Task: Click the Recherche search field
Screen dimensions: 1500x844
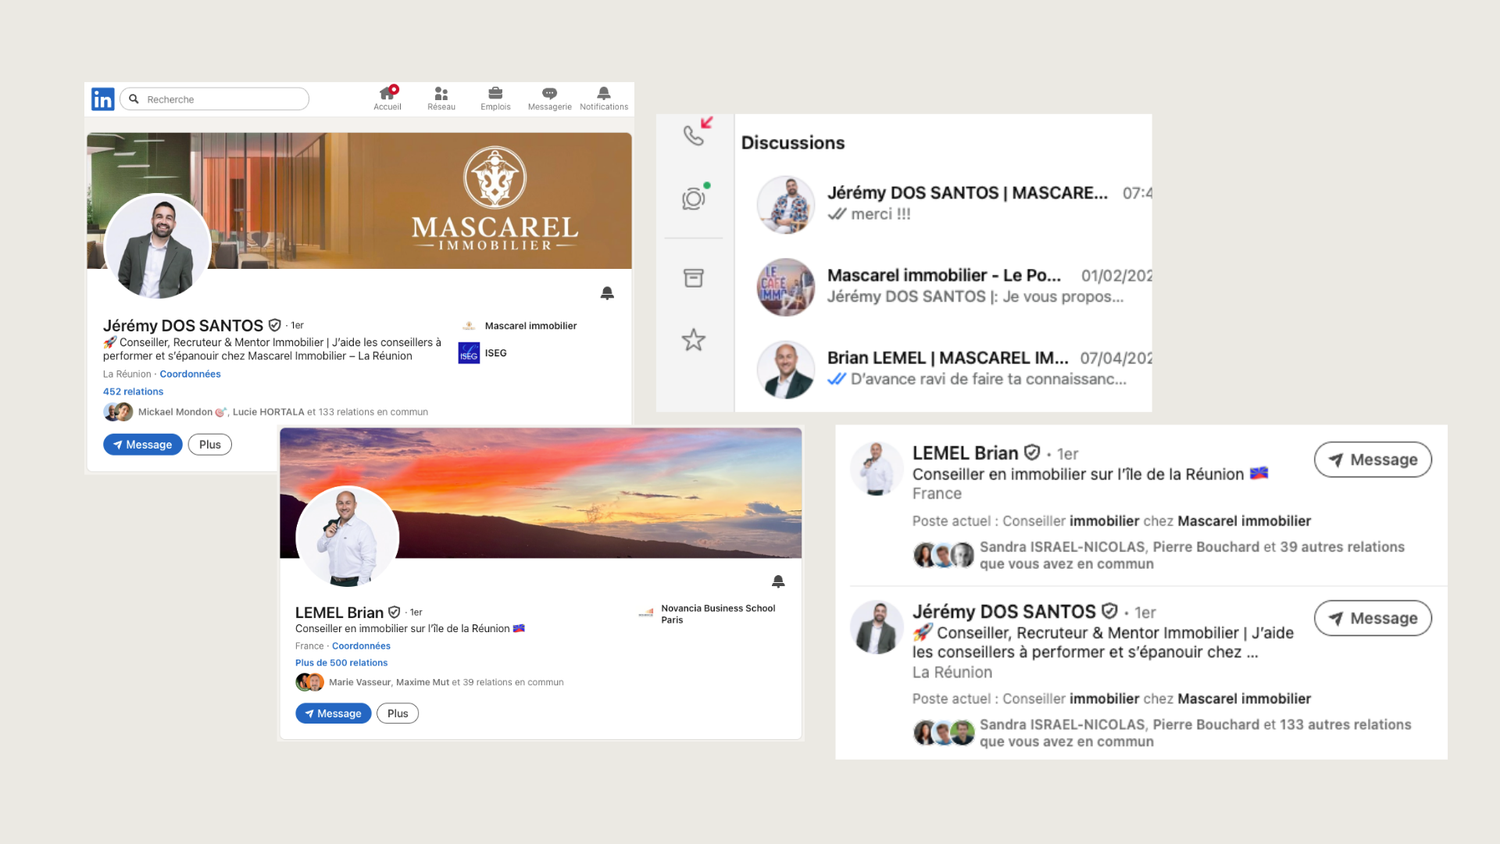Action: 215,99
